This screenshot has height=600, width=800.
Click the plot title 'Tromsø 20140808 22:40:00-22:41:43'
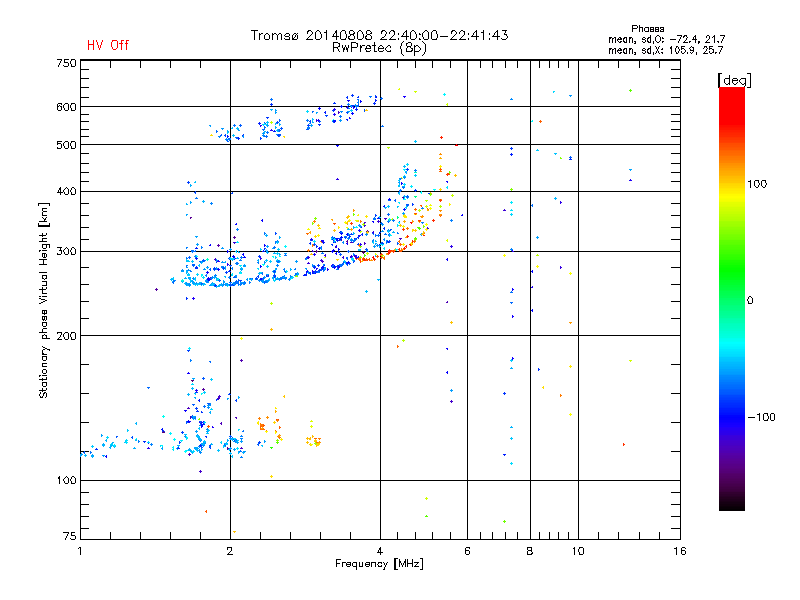coord(380,35)
